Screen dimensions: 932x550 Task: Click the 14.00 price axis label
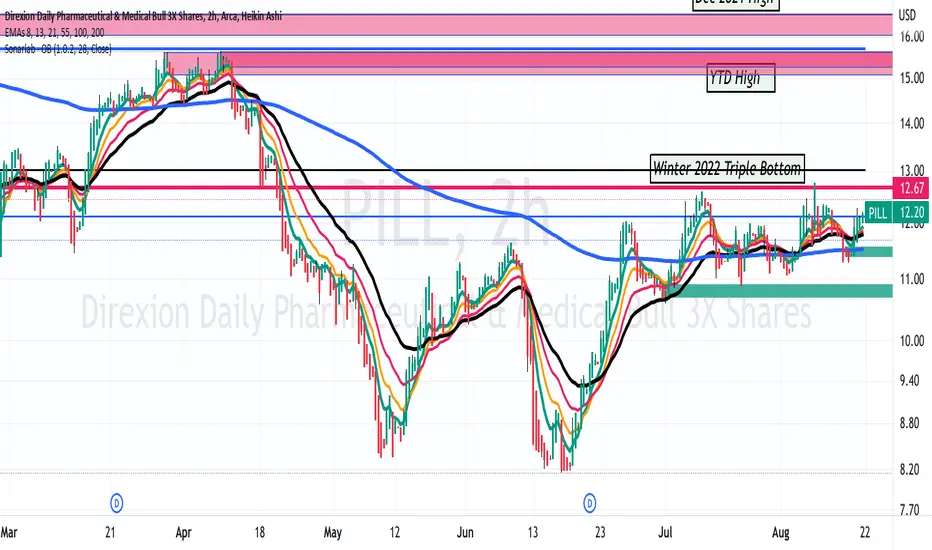[912, 123]
